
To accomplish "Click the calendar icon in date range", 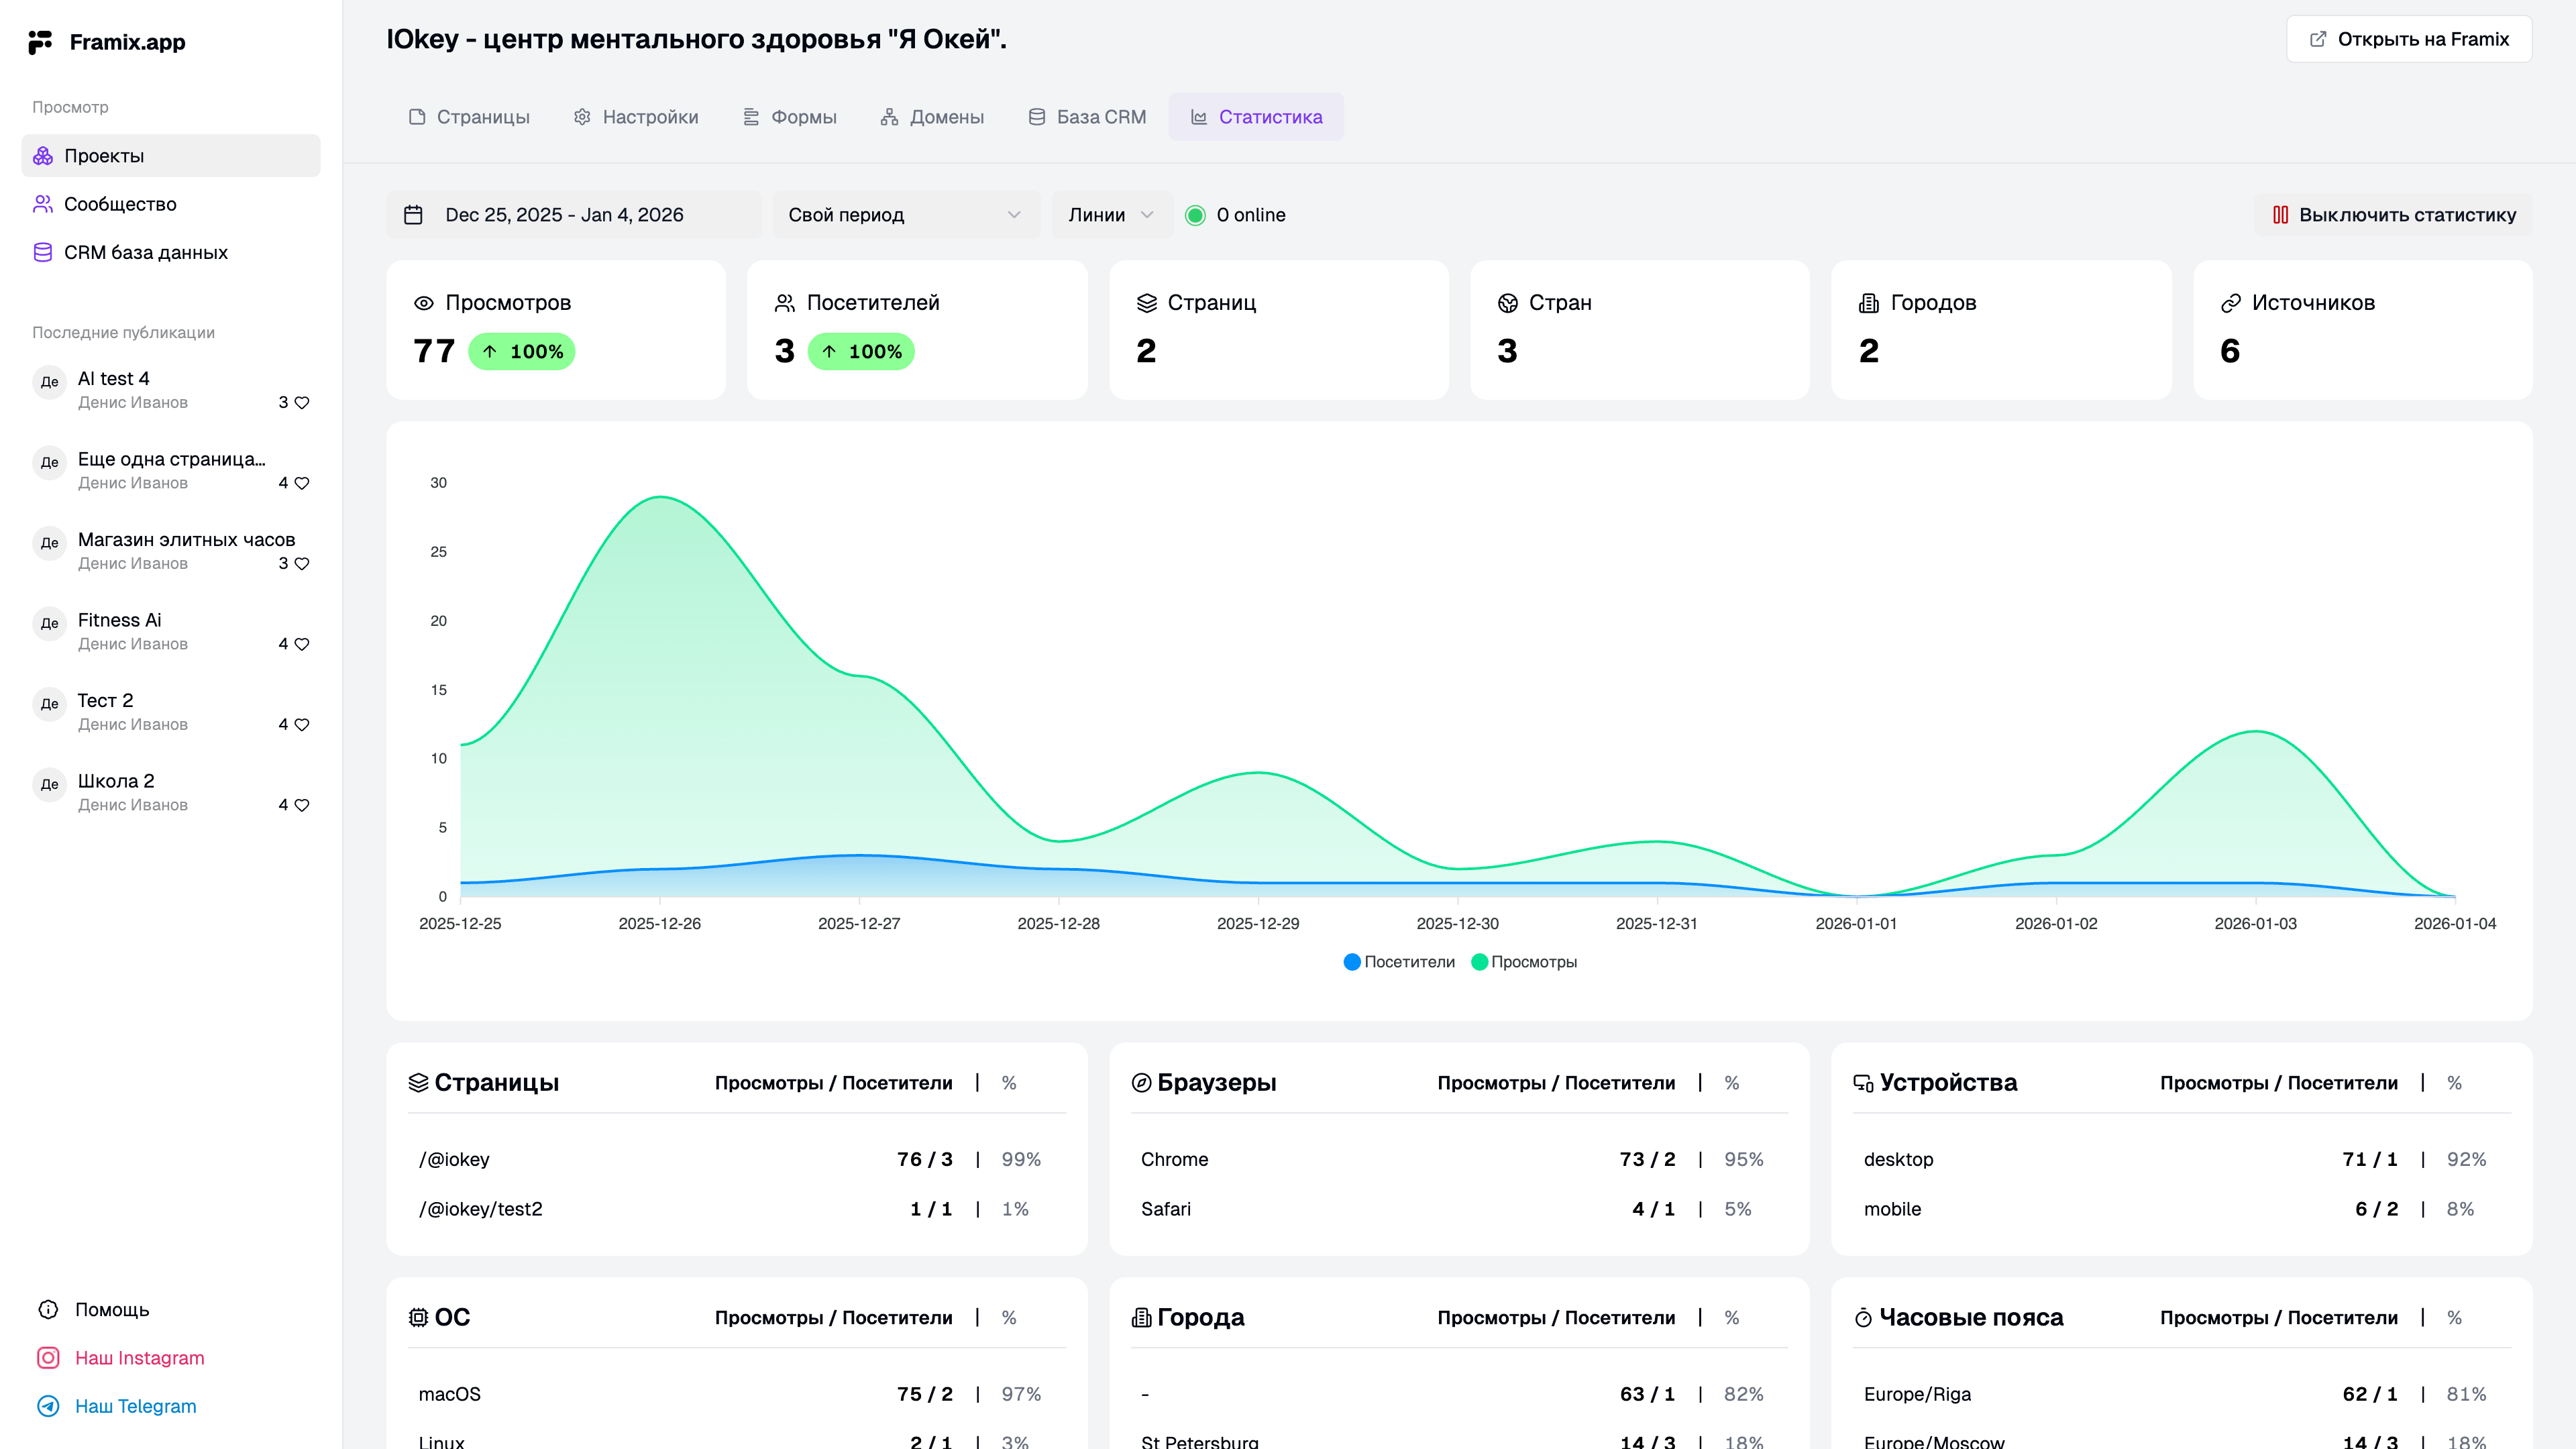I will point(413,215).
